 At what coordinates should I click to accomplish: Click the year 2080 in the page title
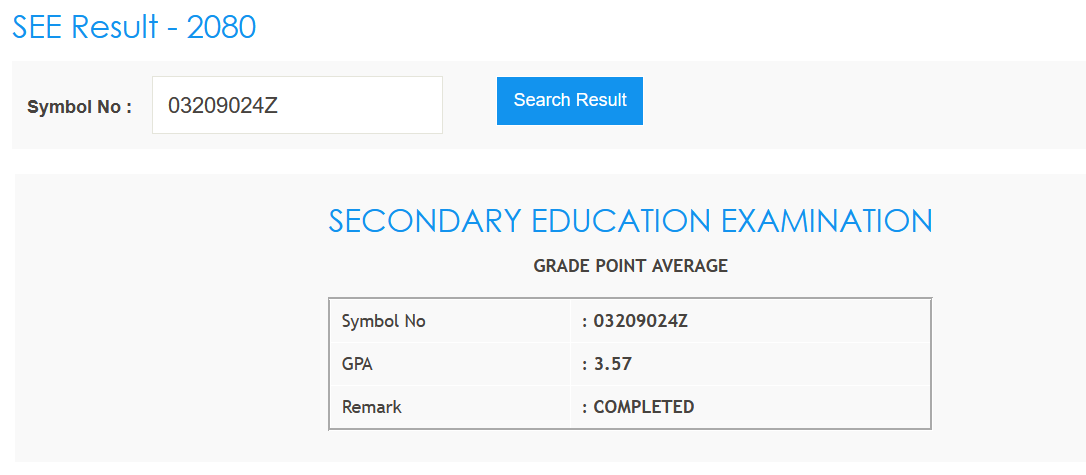[221, 27]
